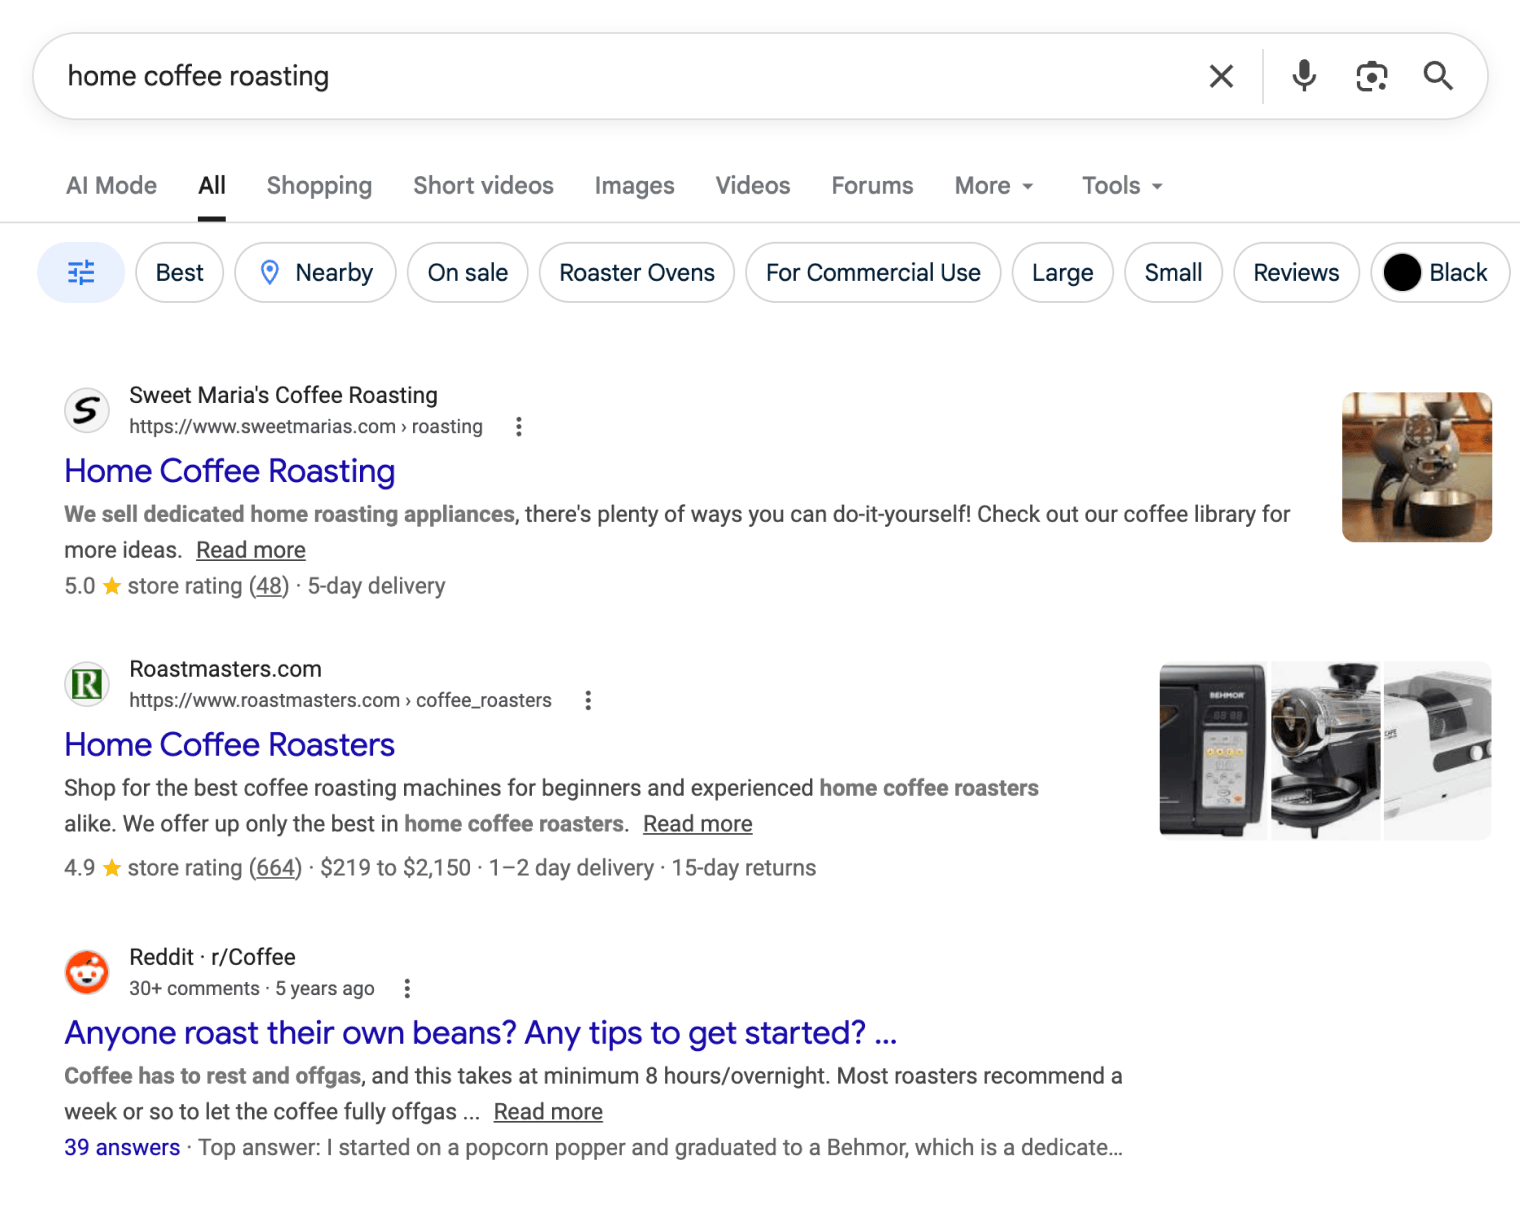The height and width of the screenshot is (1208, 1520).
Task: Expand the Tools dropdown
Action: [1120, 185]
